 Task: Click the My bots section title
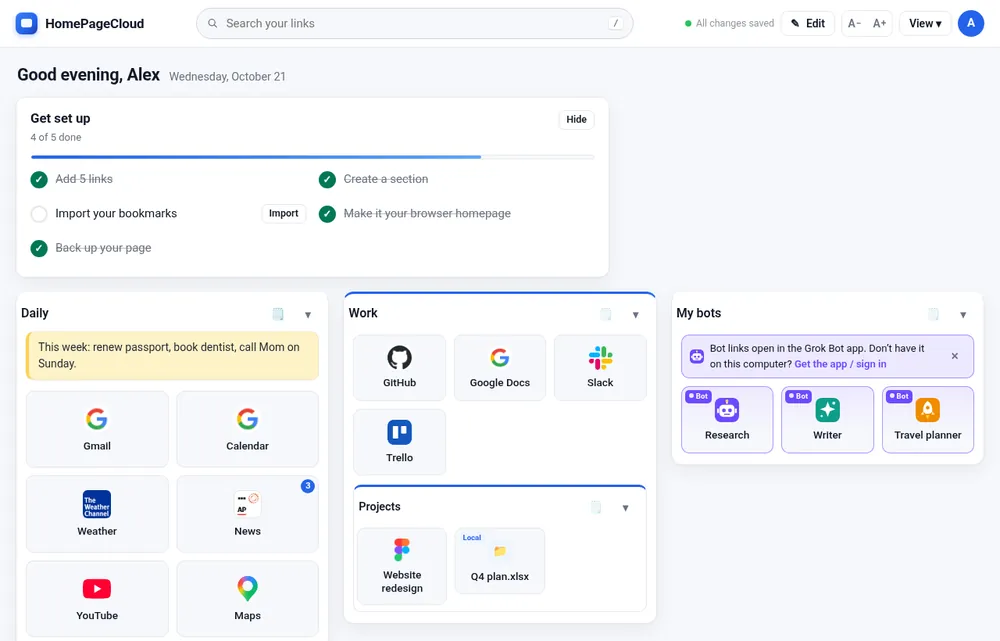698,313
